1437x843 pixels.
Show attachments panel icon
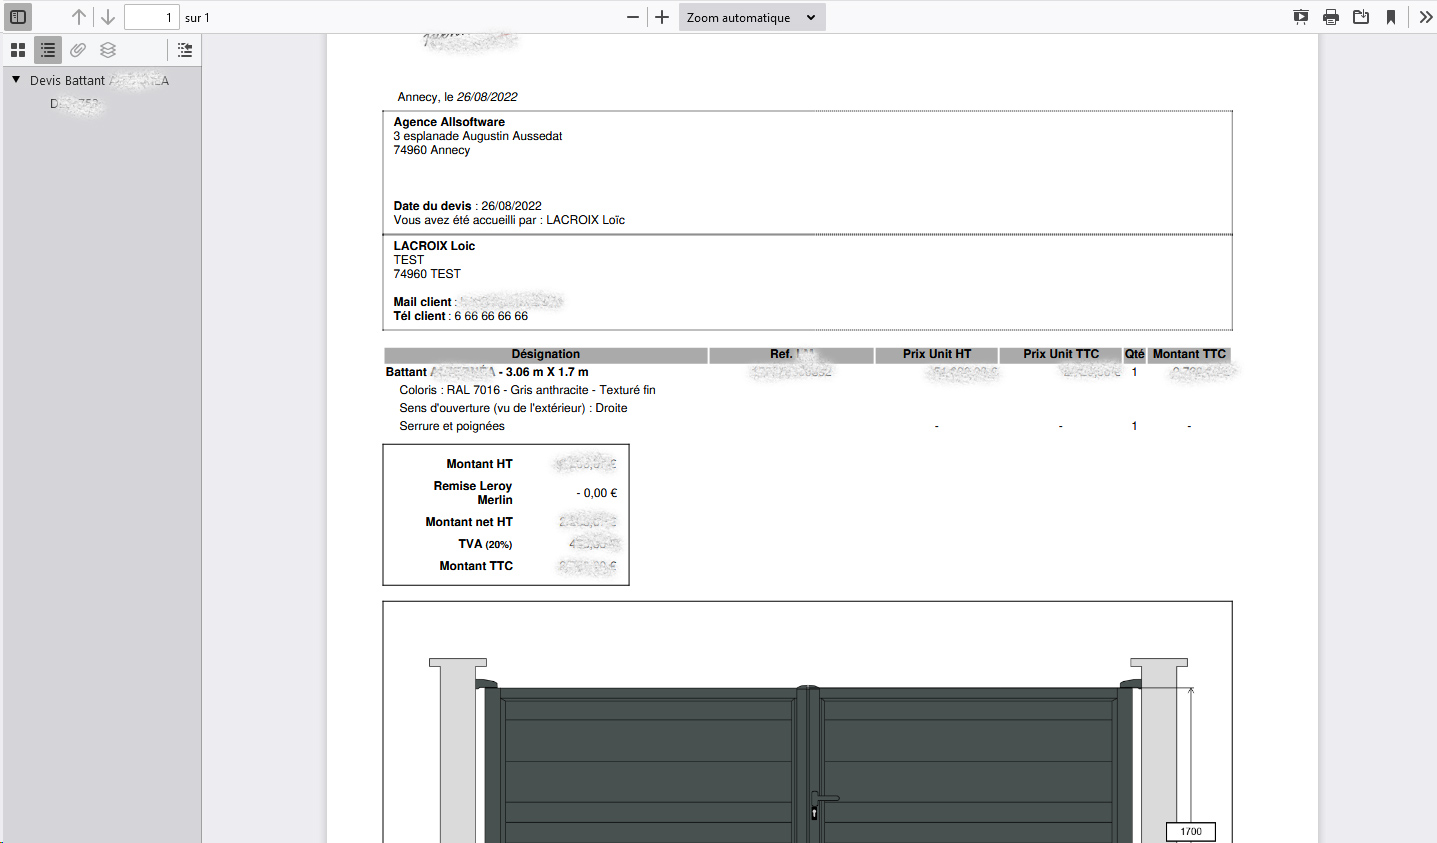point(78,50)
